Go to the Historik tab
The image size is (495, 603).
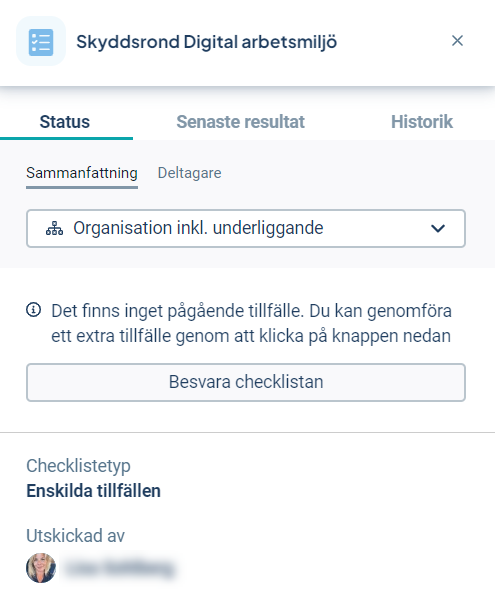(x=422, y=122)
